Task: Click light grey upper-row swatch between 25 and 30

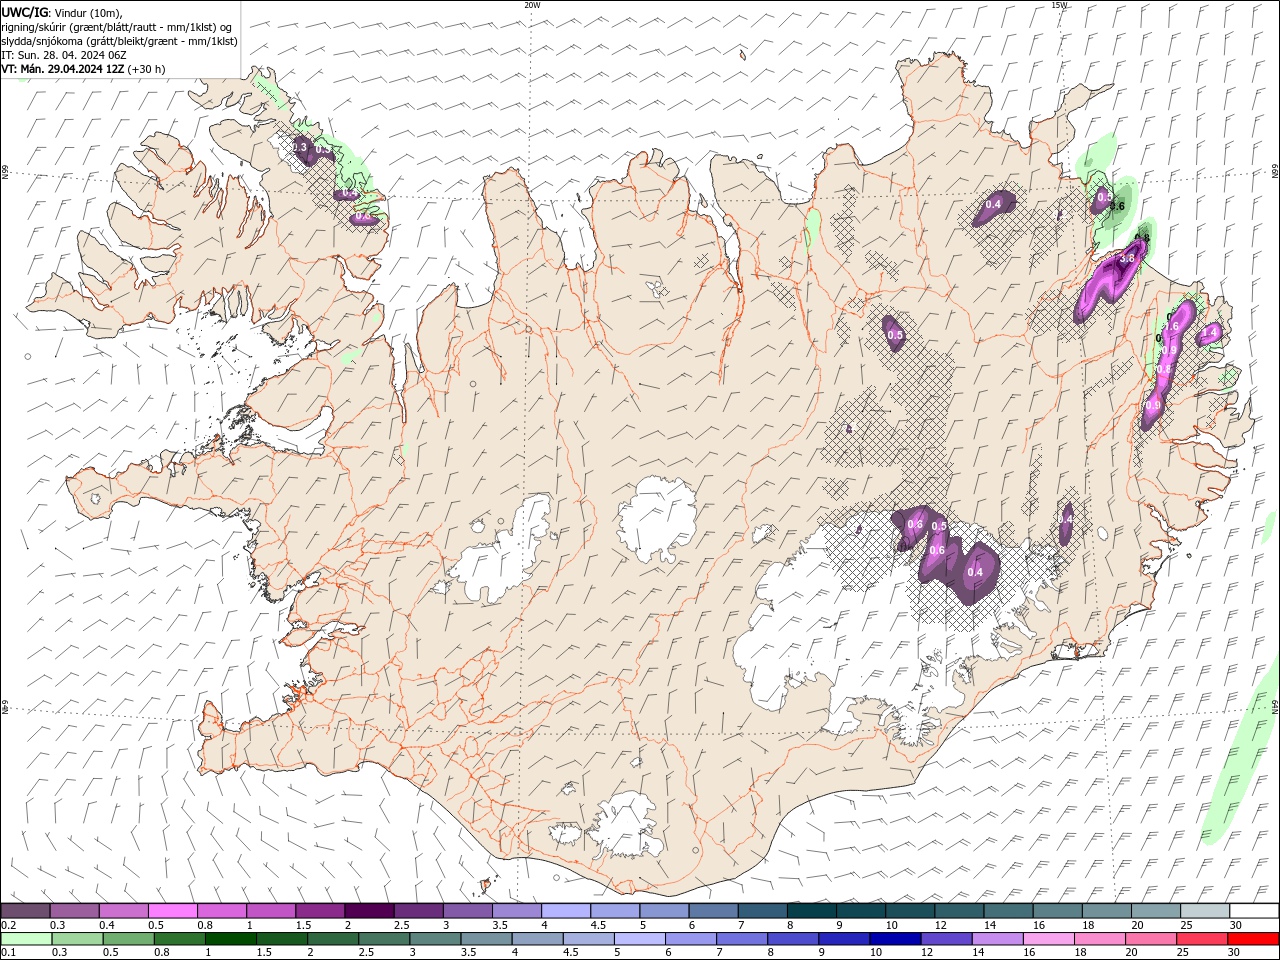Action: [x=1205, y=911]
